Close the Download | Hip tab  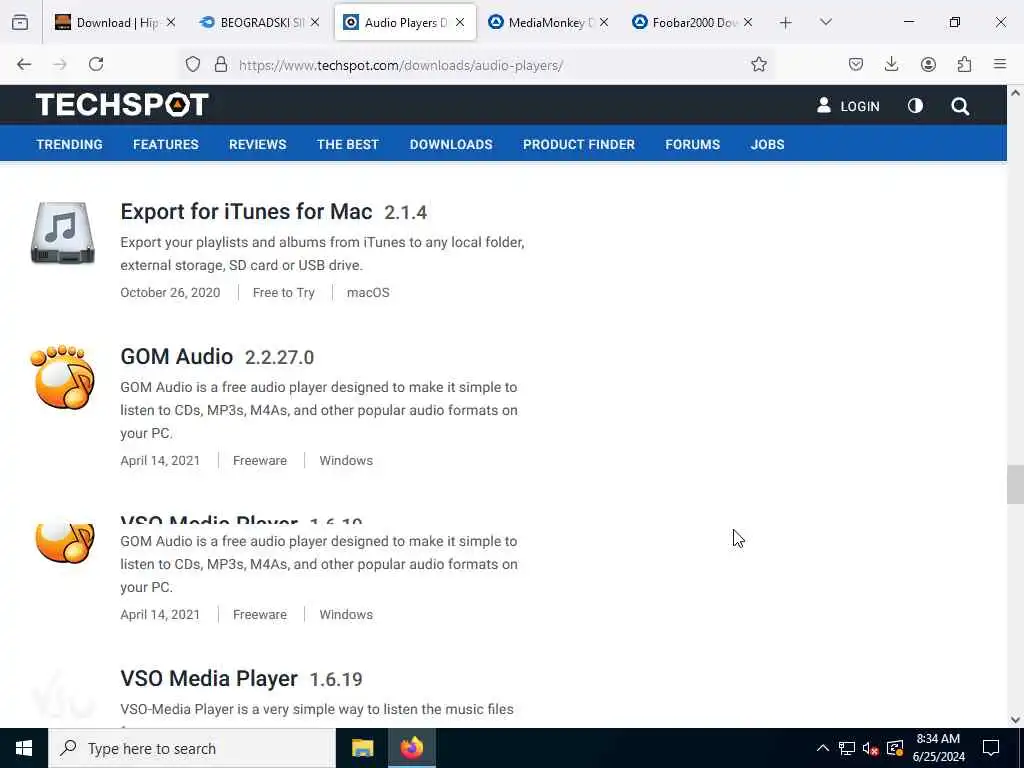170,22
